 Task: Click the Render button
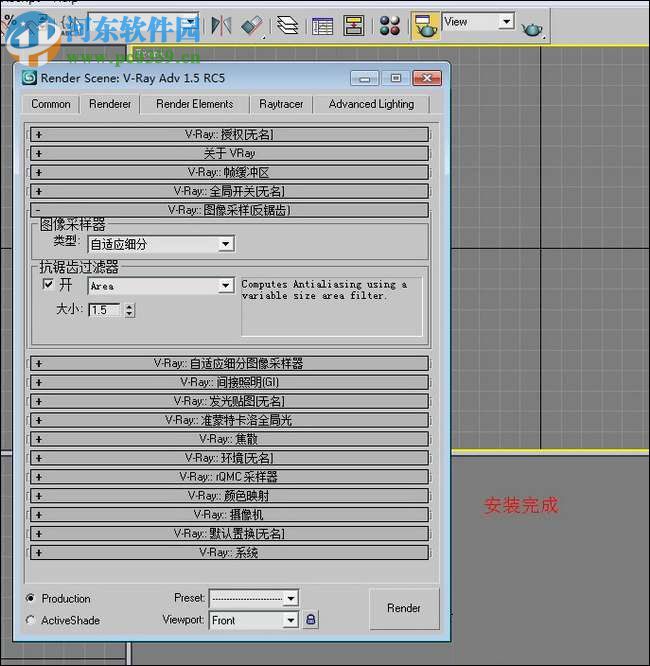coord(404,608)
